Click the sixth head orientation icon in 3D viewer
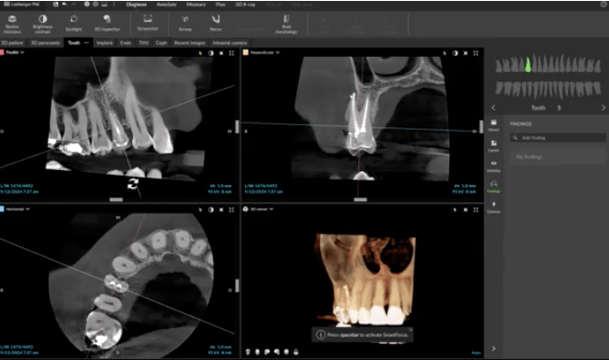The height and width of the screenshot is (360, 609). [x=296, y=352]
